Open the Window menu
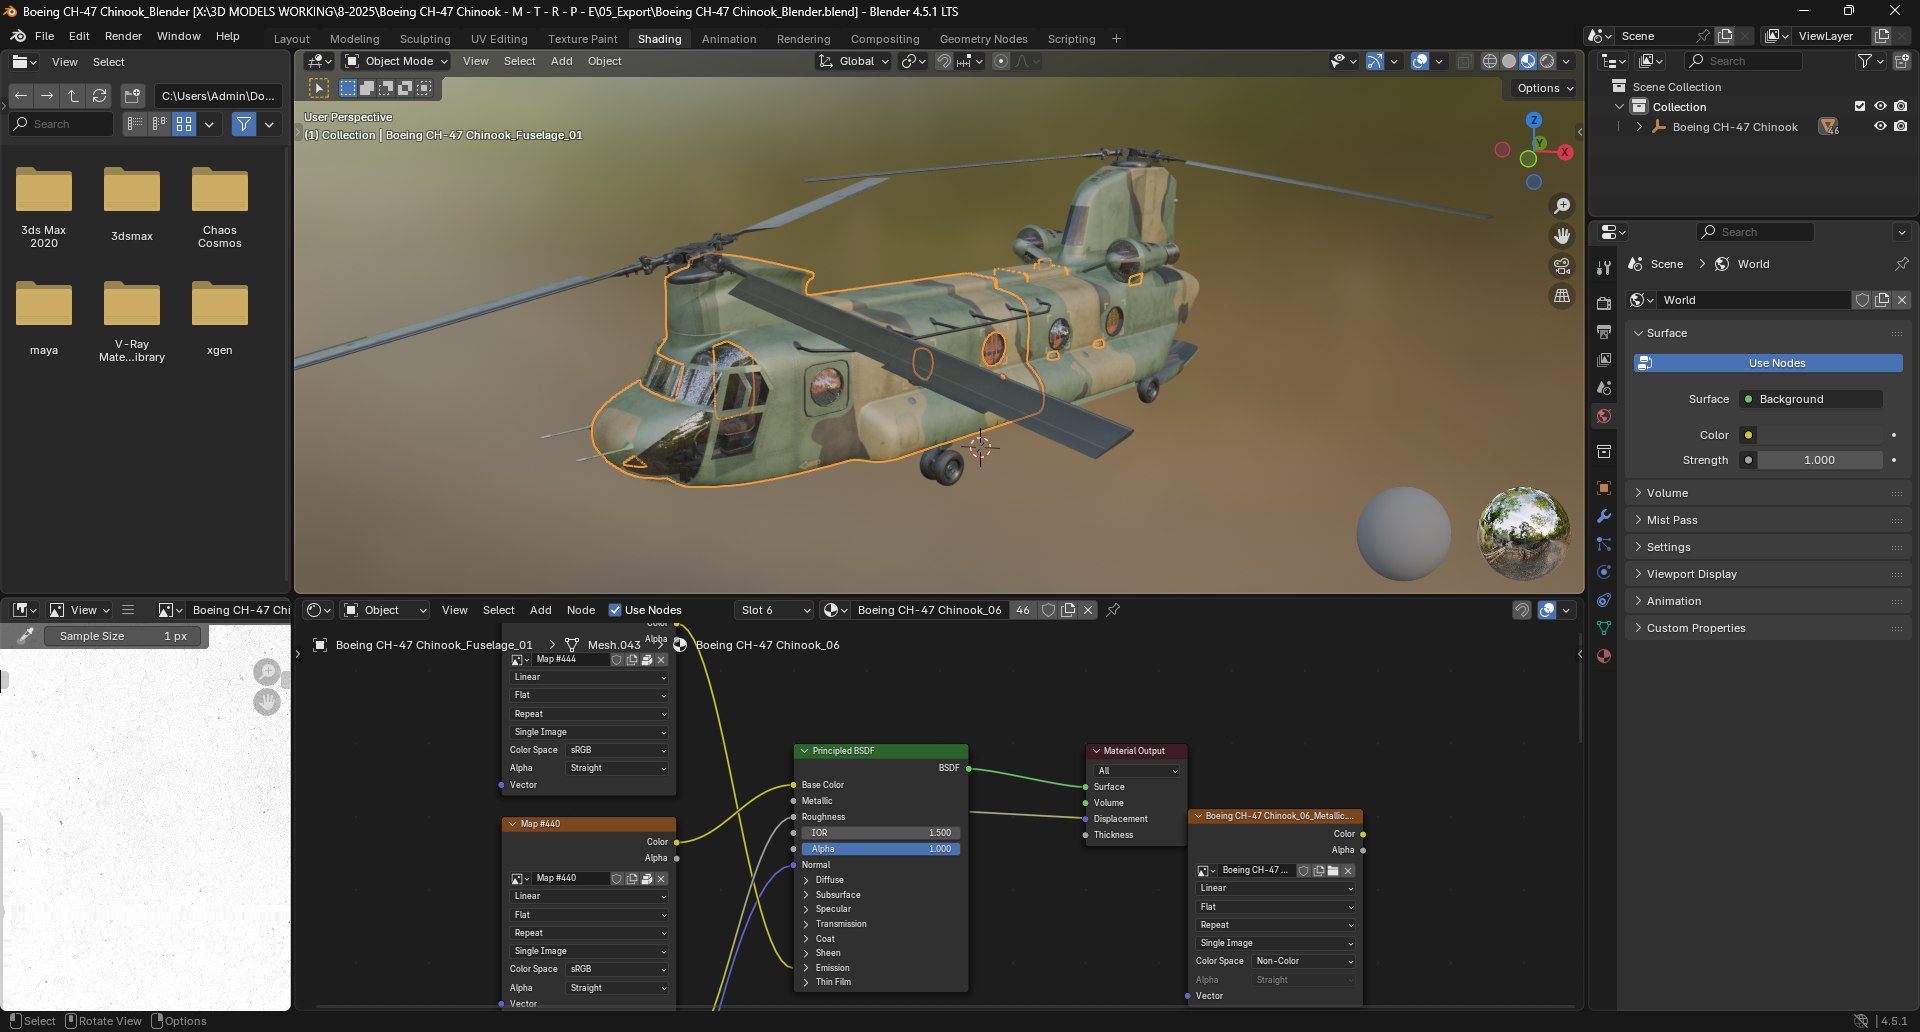Screen dimensions: 1920x1032 (x=178, y=36)
